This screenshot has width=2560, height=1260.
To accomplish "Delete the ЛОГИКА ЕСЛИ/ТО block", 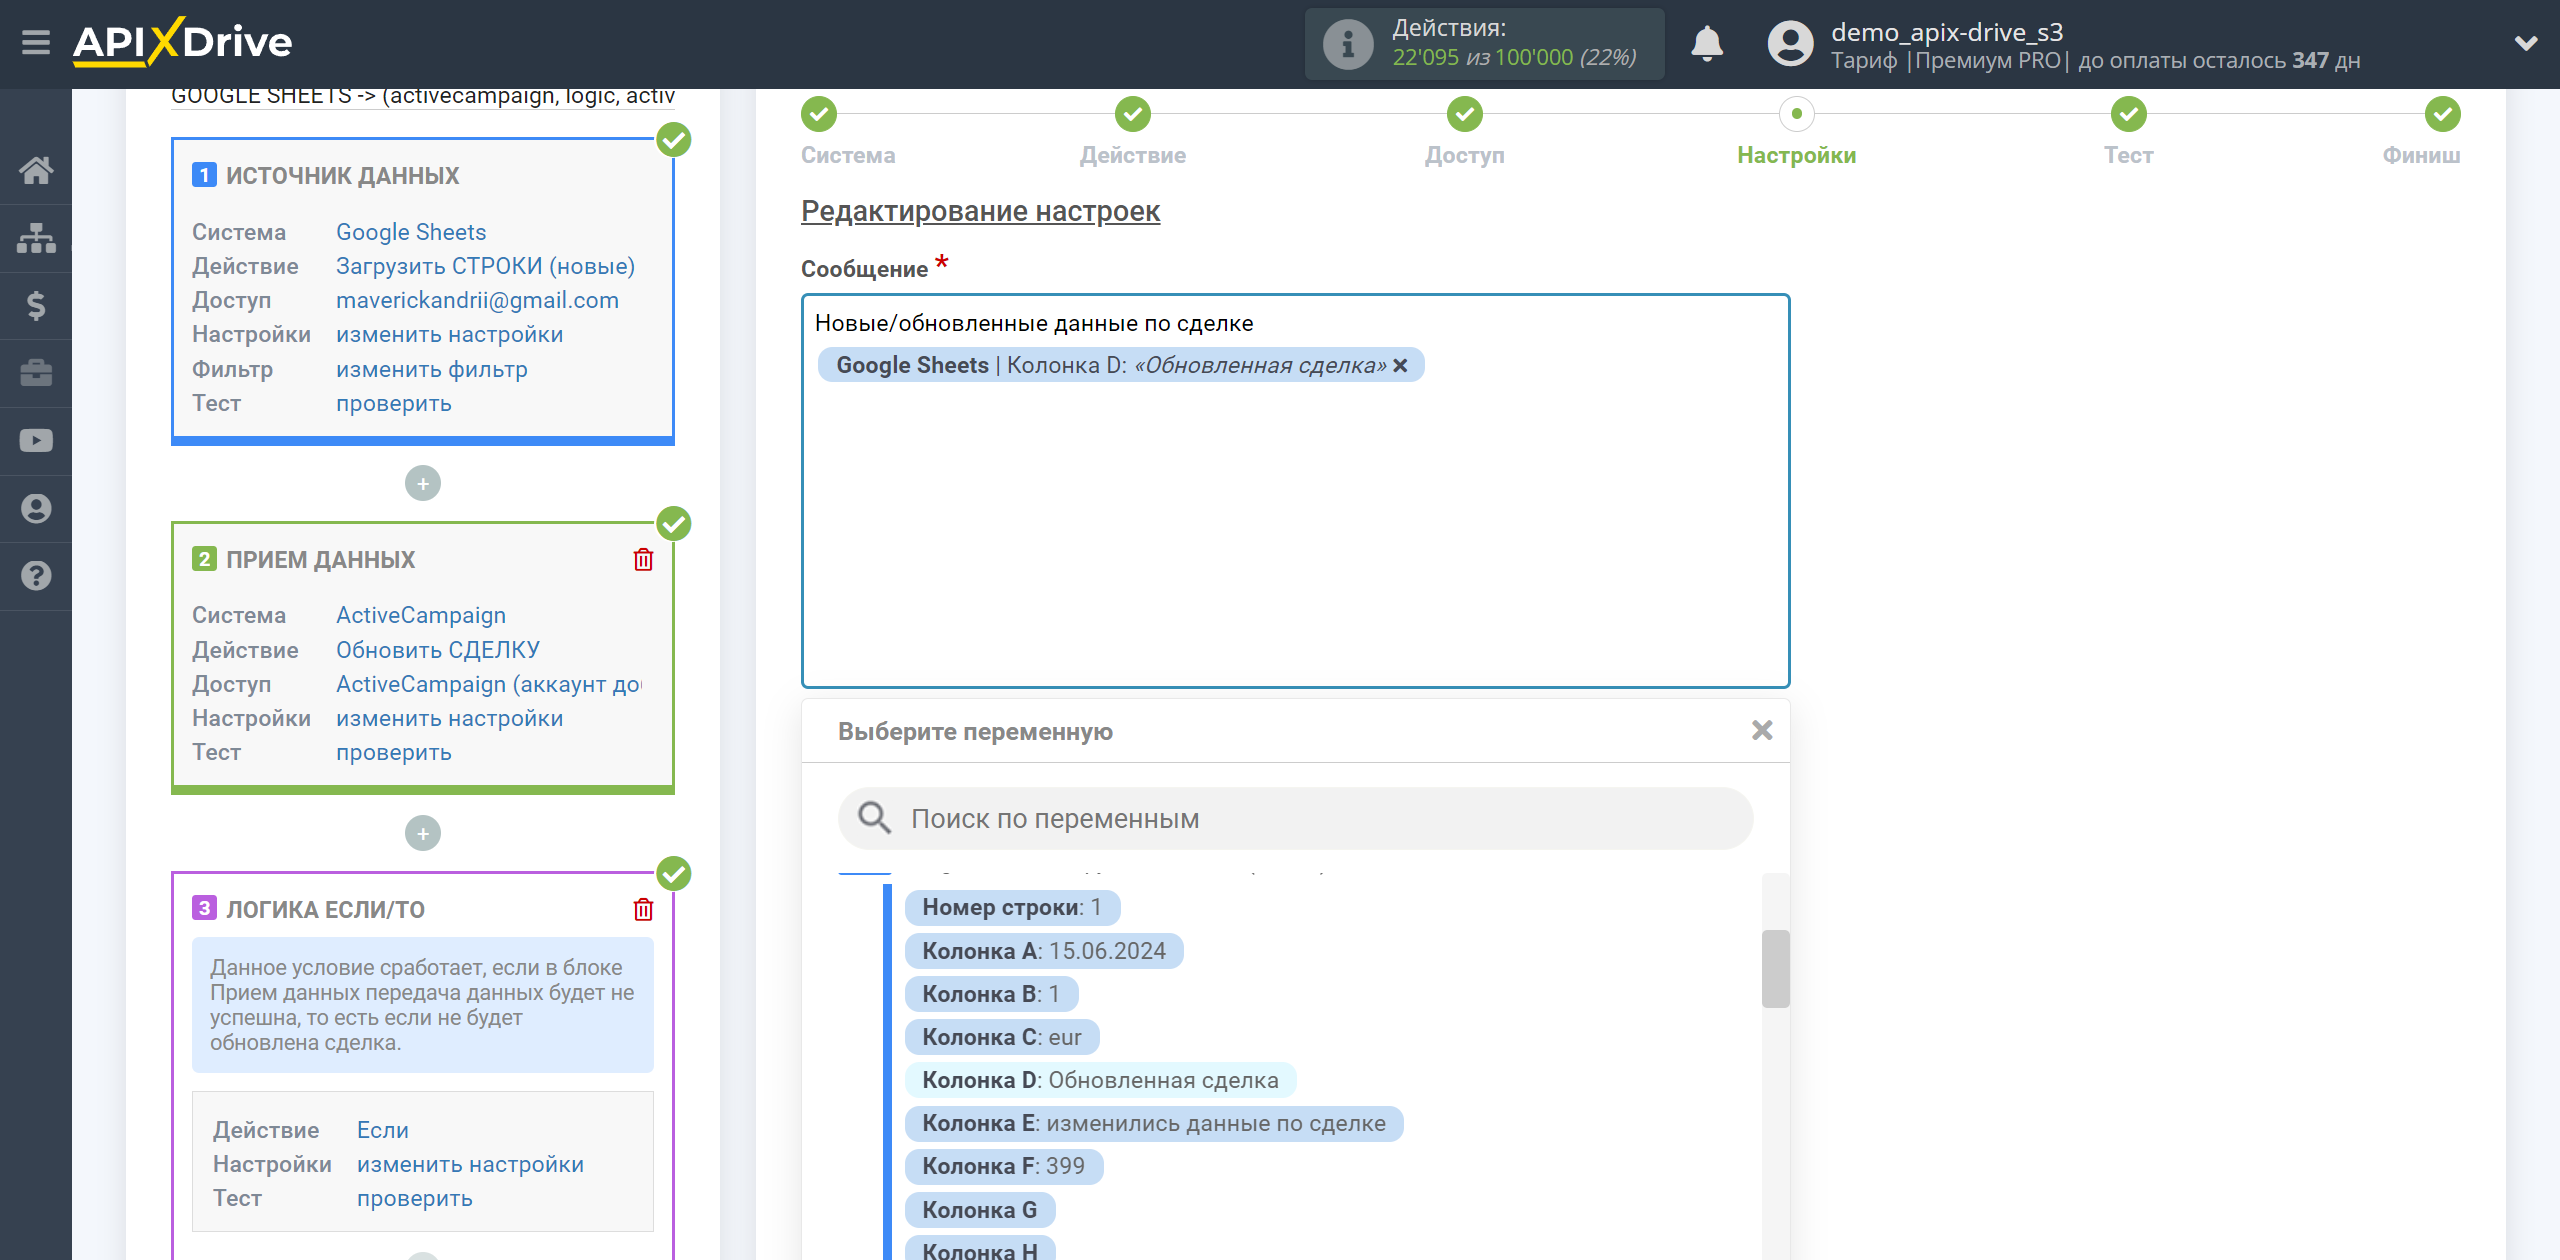I will pos(643,909).
